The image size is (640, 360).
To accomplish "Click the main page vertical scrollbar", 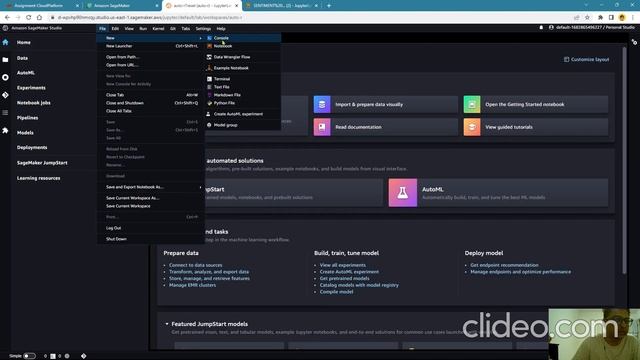I will (x=624, y=160).
